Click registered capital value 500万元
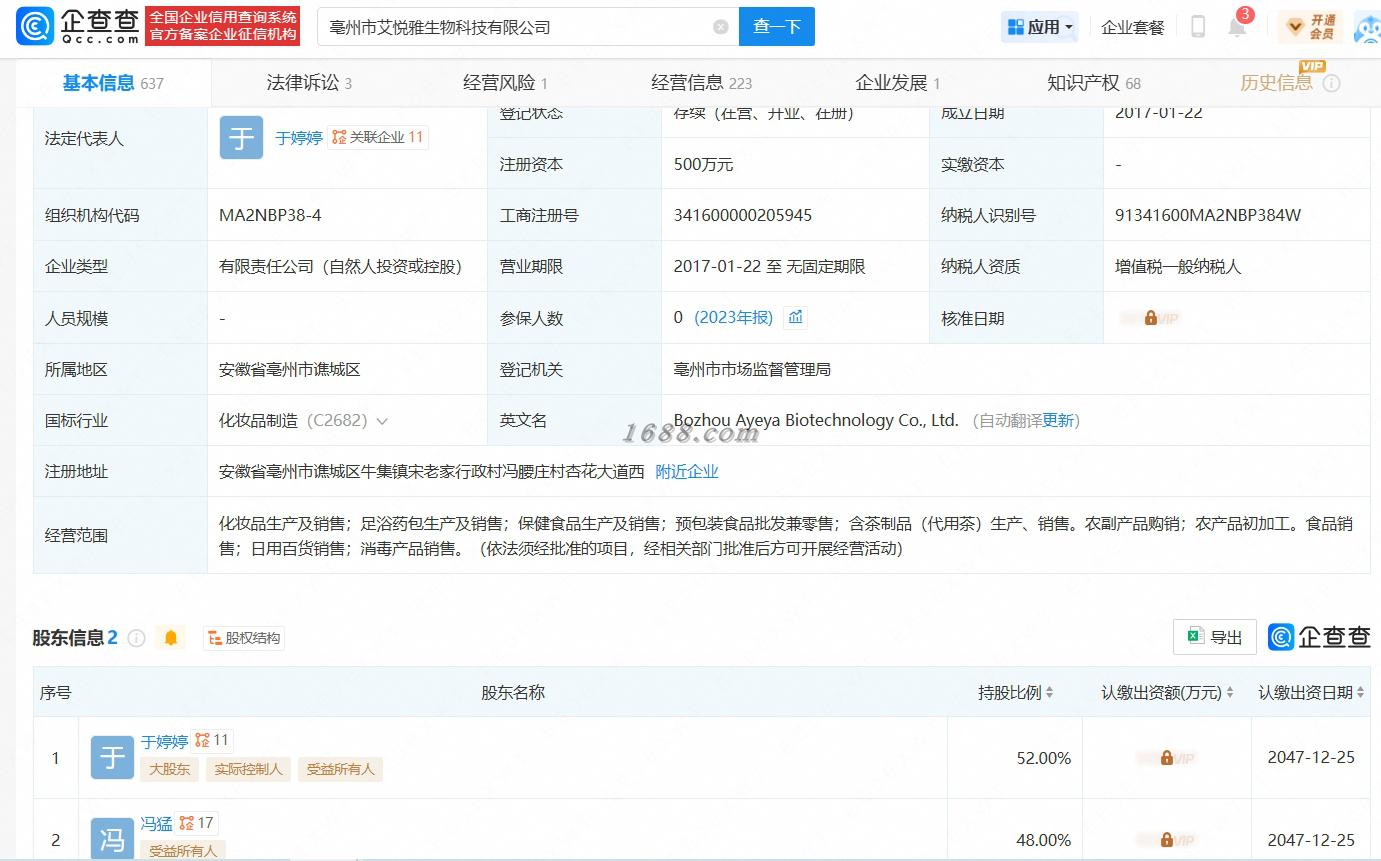Screen dimensions: 1381x861 click(703, 164)
